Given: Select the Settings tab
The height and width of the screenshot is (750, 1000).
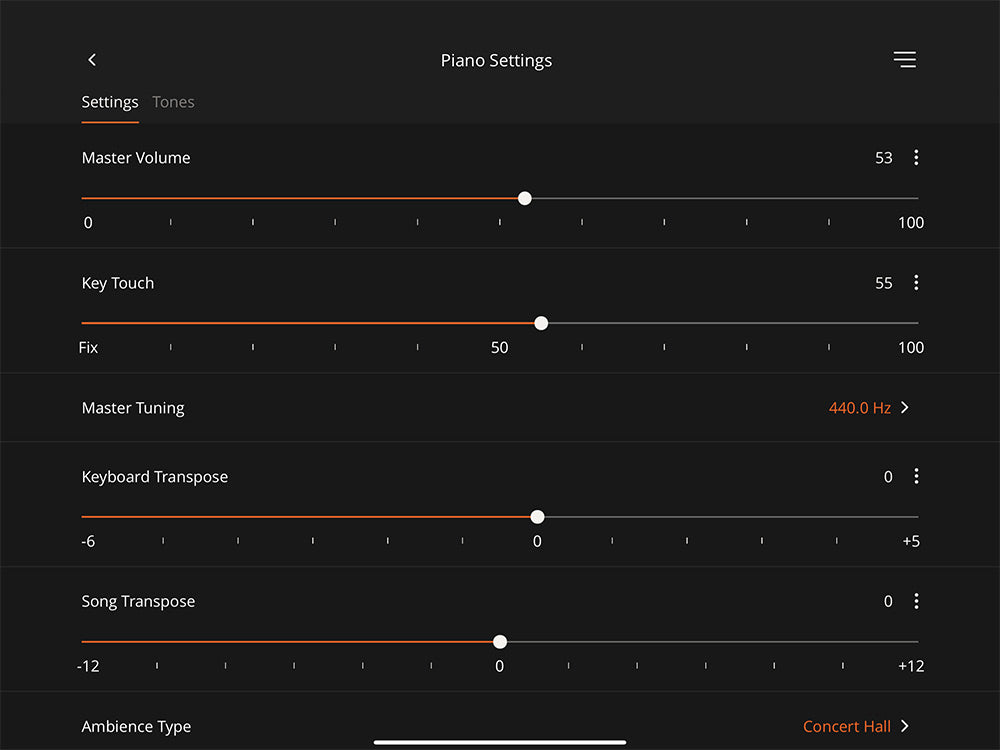Looking at the screenshot, I should click(110, 102).
